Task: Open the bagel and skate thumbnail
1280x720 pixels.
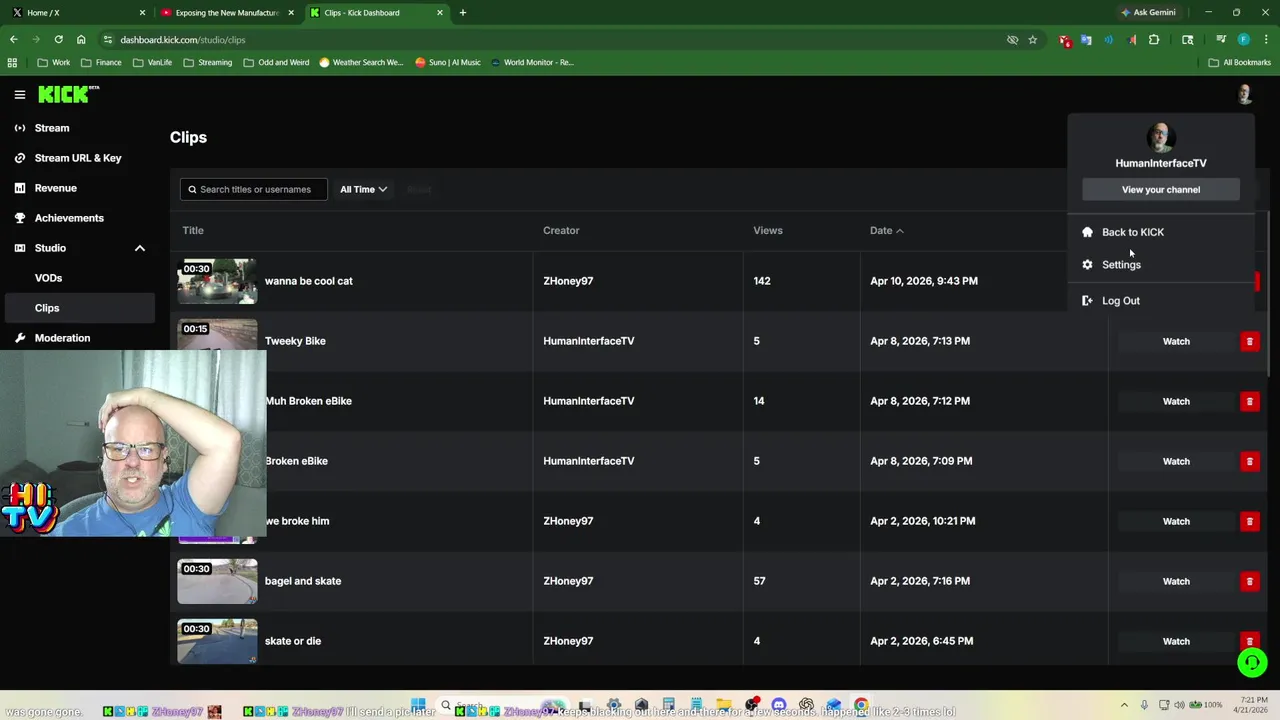Action: [x=217, y=581]
